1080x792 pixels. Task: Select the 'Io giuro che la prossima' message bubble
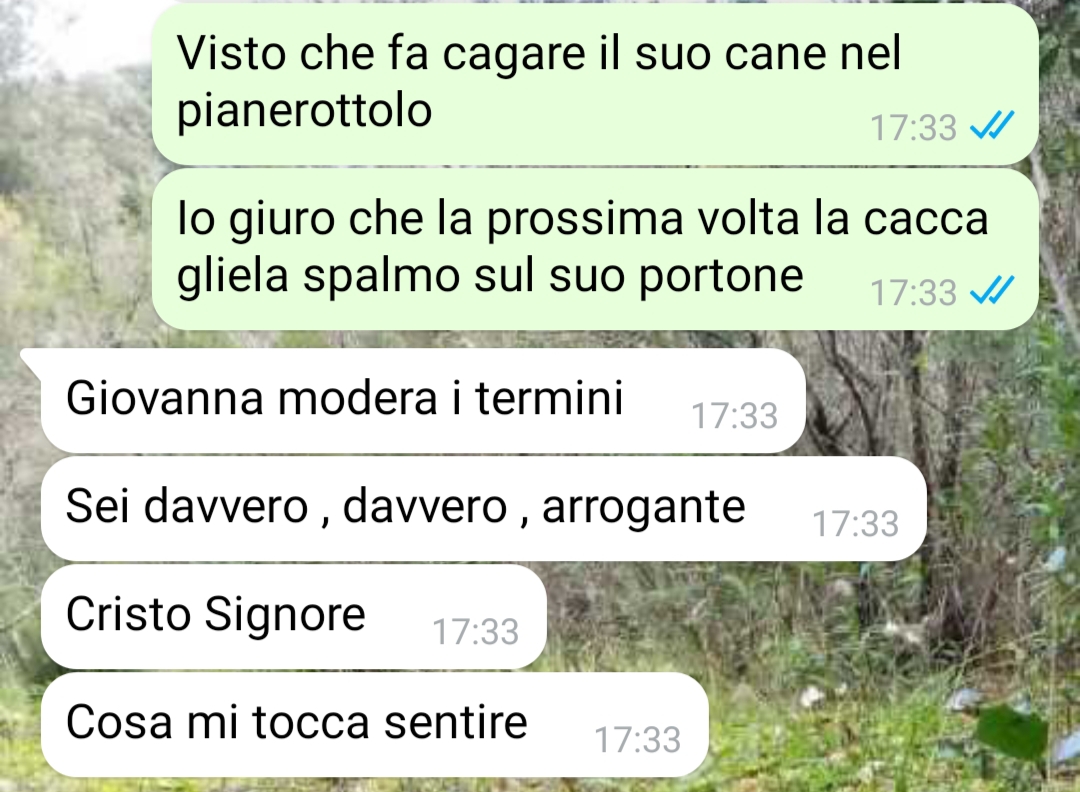tap(595, 249)
